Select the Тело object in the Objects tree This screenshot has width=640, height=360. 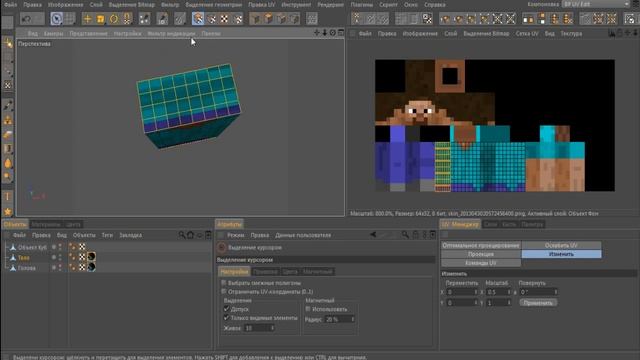tap(24, 258)
